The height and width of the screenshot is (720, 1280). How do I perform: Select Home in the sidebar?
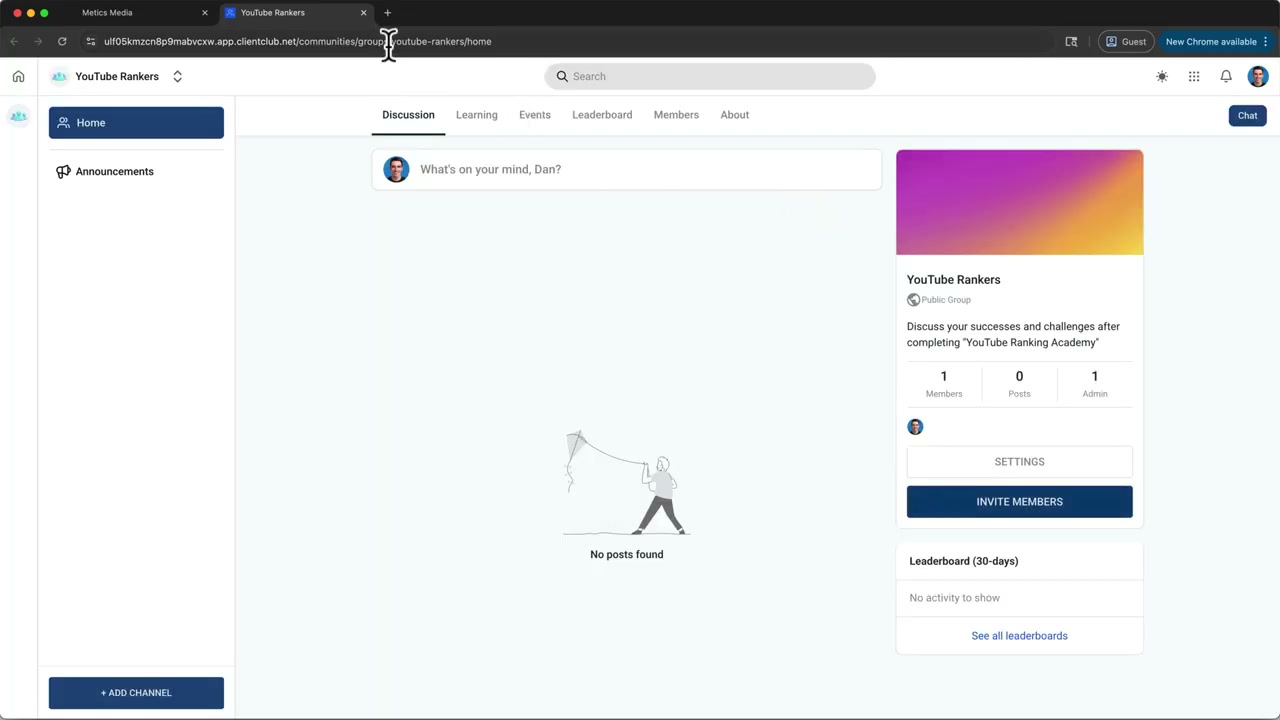coord(136,123)
